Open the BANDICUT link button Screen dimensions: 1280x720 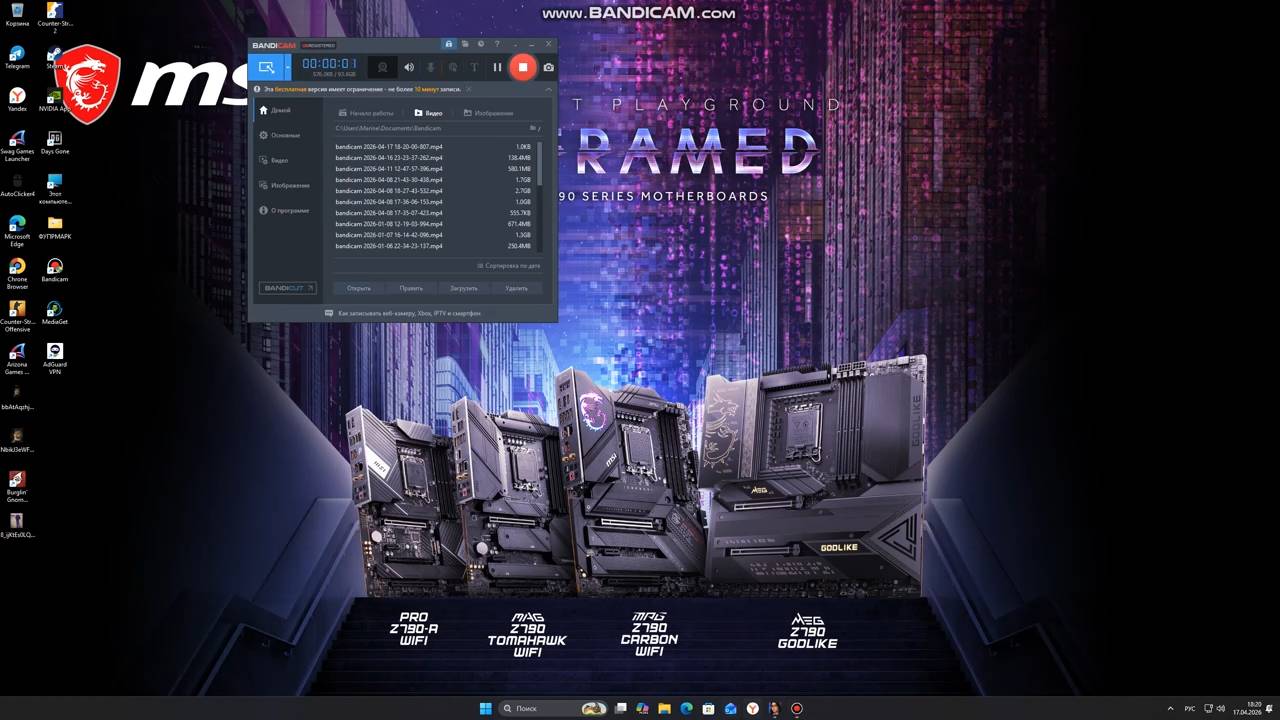click(x=288, y=288)
